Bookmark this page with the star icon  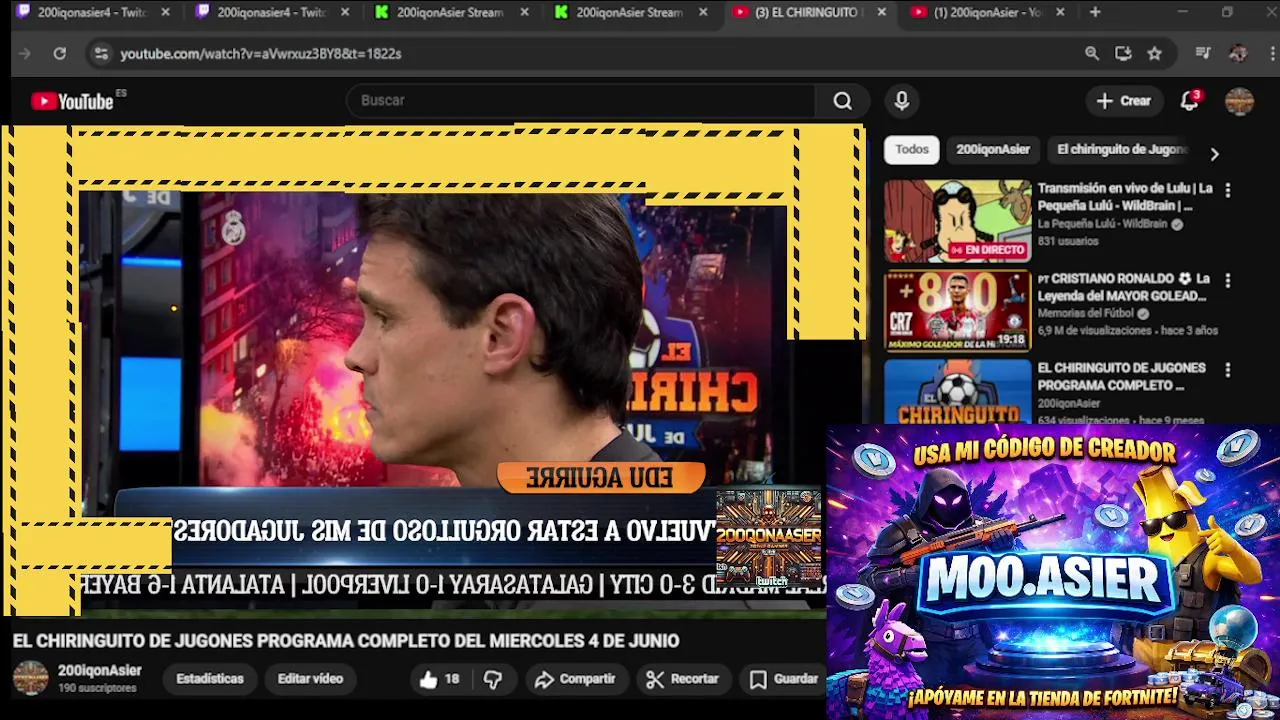click(x=1154, y=54)
